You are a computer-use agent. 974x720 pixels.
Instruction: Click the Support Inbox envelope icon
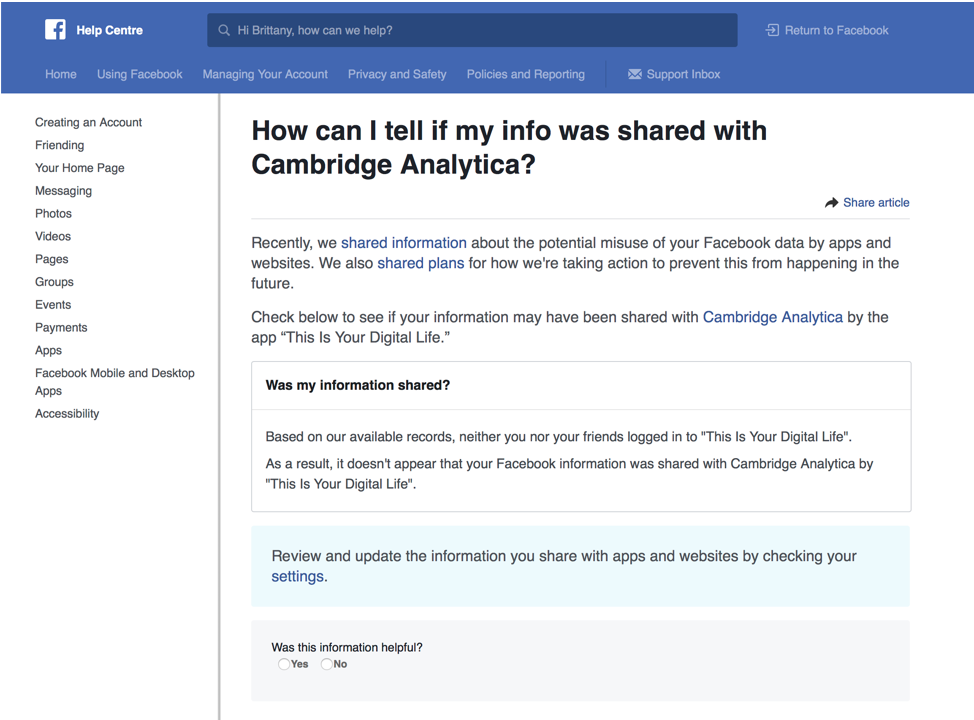click(634, 75)
